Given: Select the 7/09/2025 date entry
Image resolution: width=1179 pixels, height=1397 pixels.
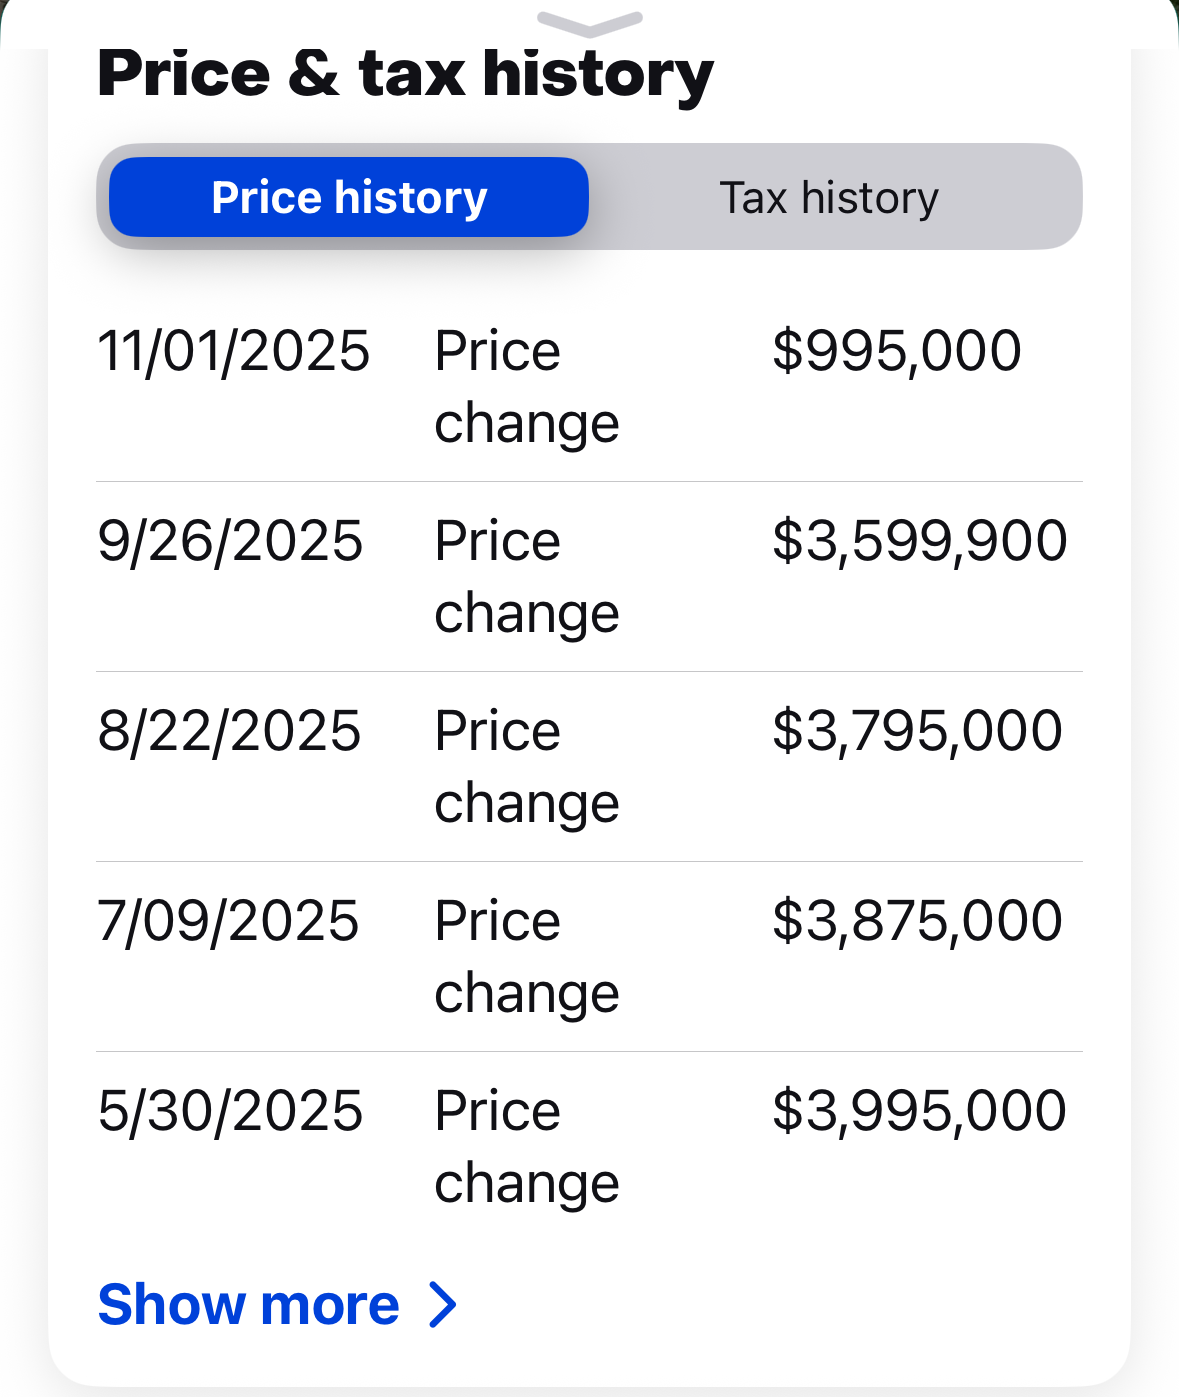Looking at the screenshot, I should tap(228, 922).
